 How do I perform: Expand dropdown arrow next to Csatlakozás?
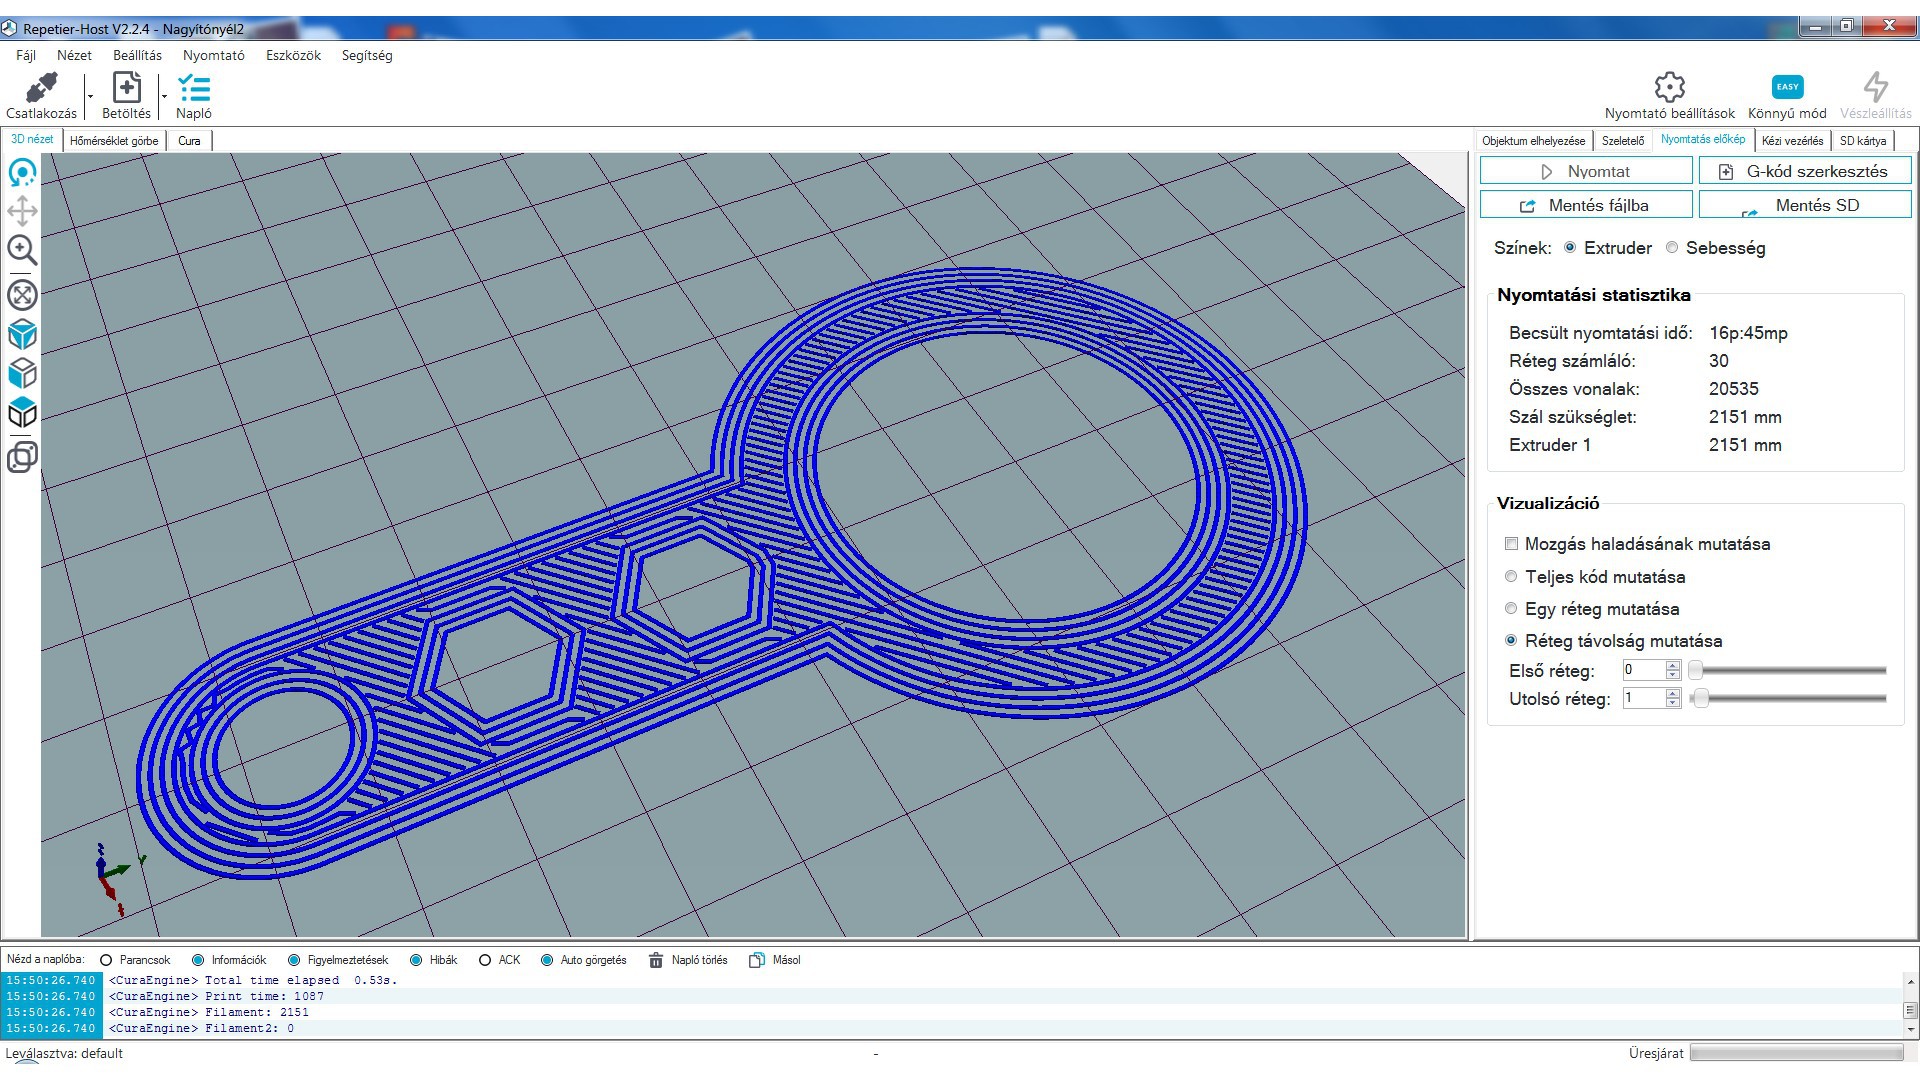90,97
